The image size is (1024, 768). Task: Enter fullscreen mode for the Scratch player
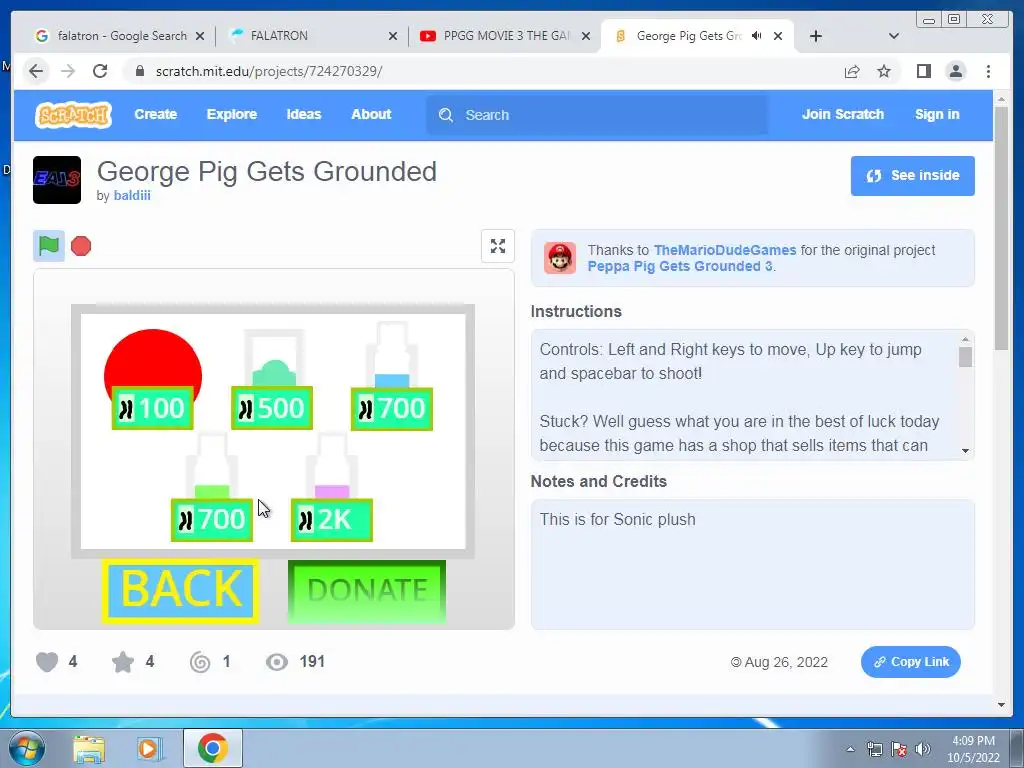tap(498, 246)
